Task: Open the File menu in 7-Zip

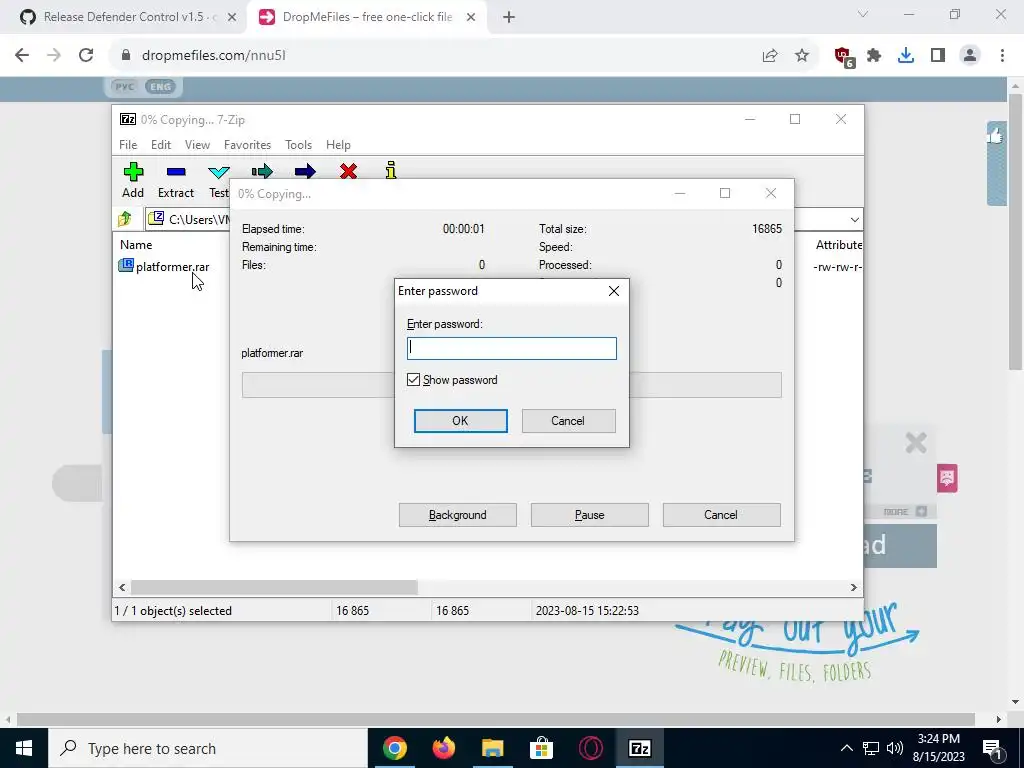Action: pyautogui.click(x=128, y=144)
